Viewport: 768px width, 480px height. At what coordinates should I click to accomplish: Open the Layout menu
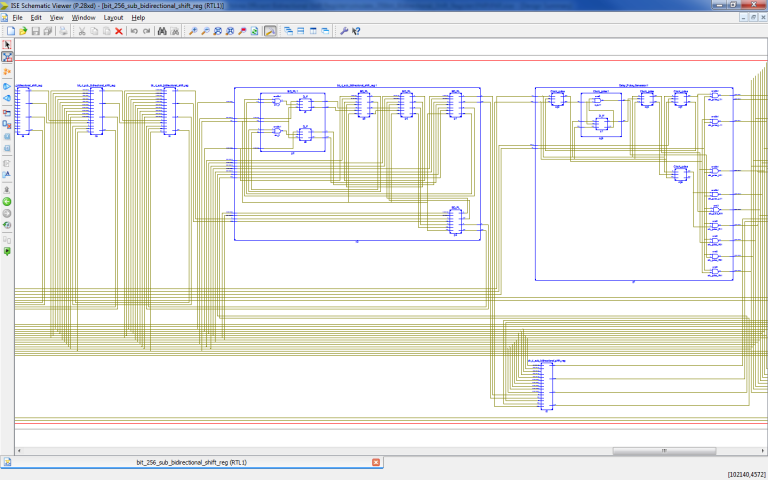pos(113,18)
